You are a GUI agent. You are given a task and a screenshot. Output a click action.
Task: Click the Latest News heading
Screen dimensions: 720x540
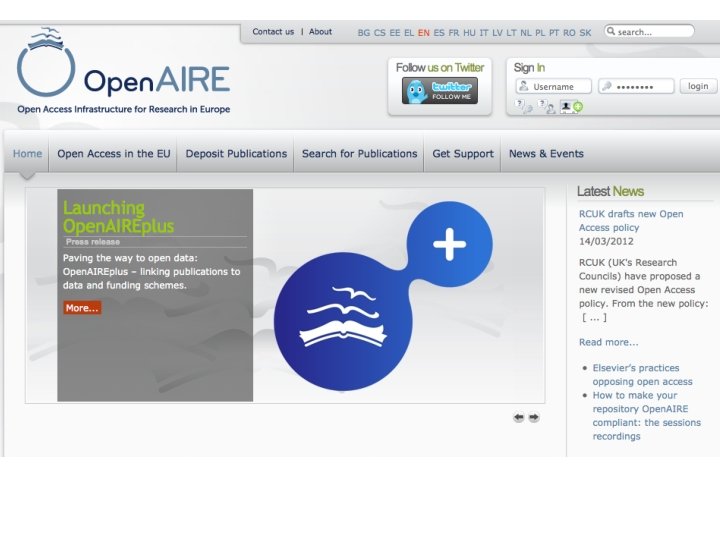click(x=610, y=191)
